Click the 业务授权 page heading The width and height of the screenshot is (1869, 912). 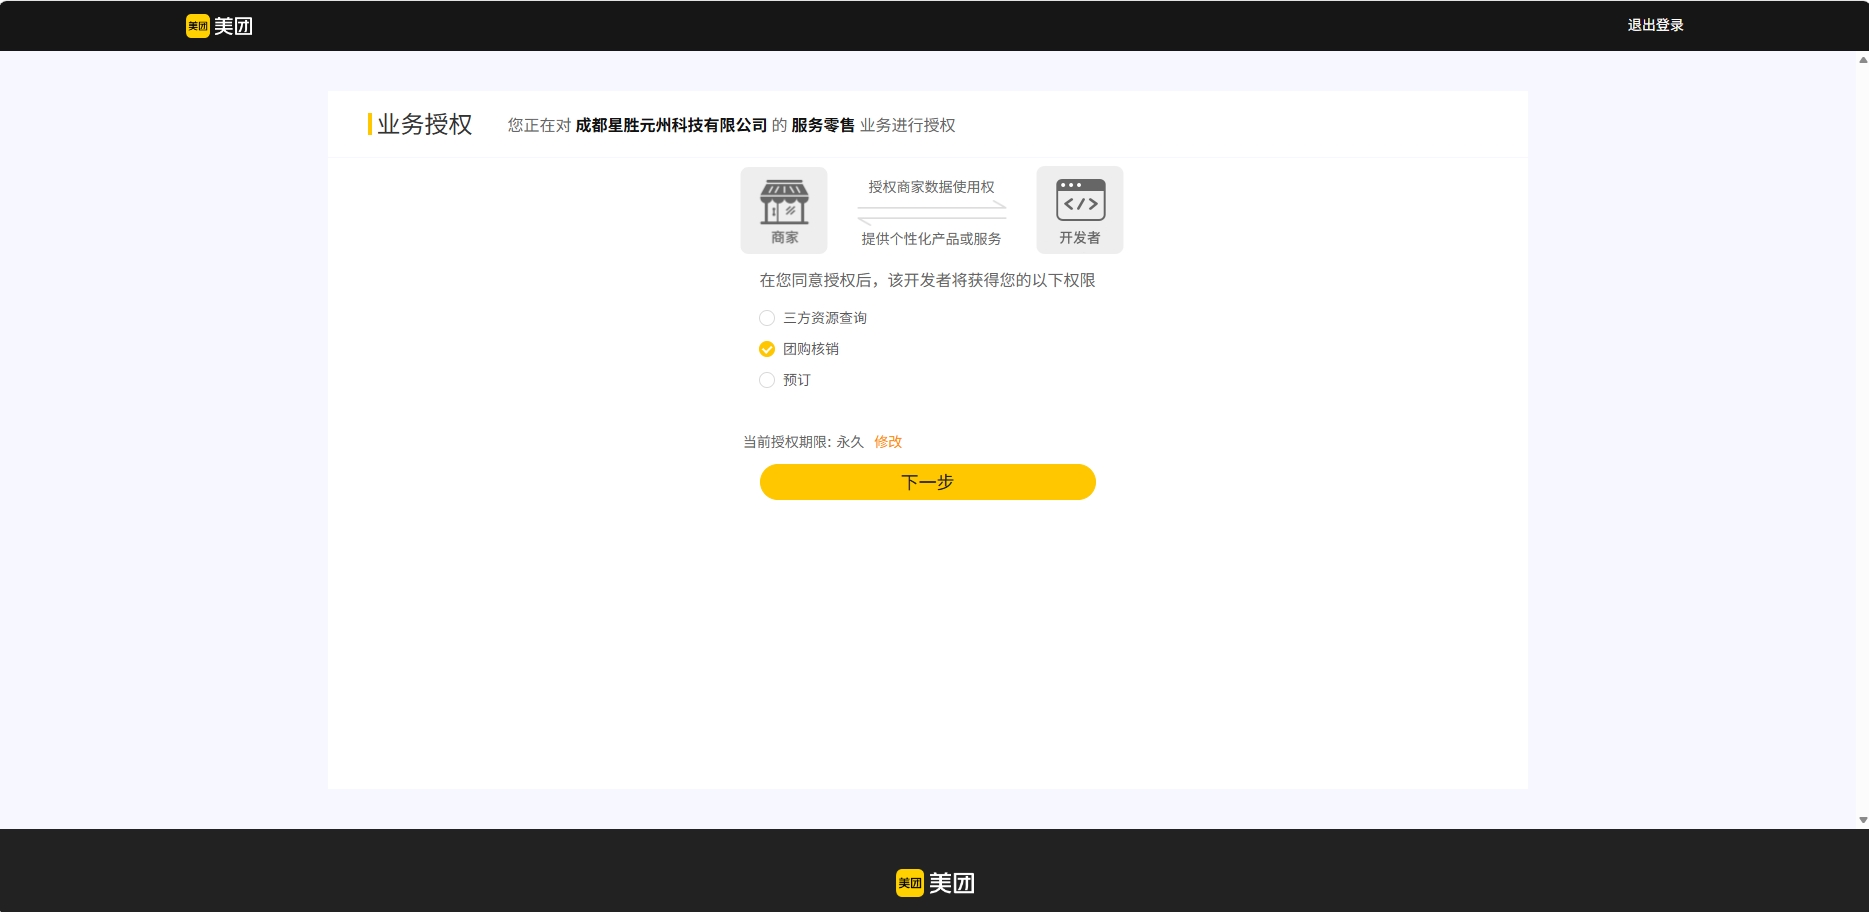[x=424, y=124]
